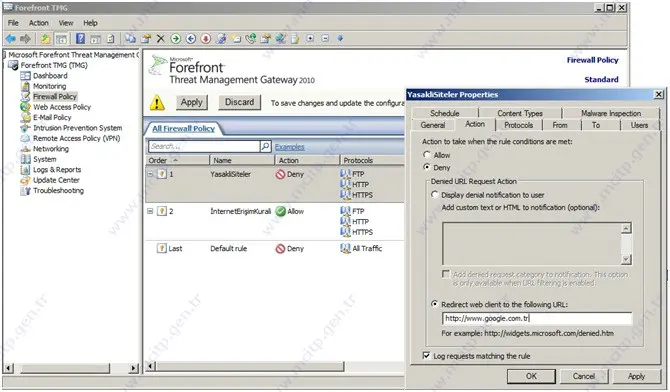Click the Search field in the policy pane
670x392 pixels.
204,146
